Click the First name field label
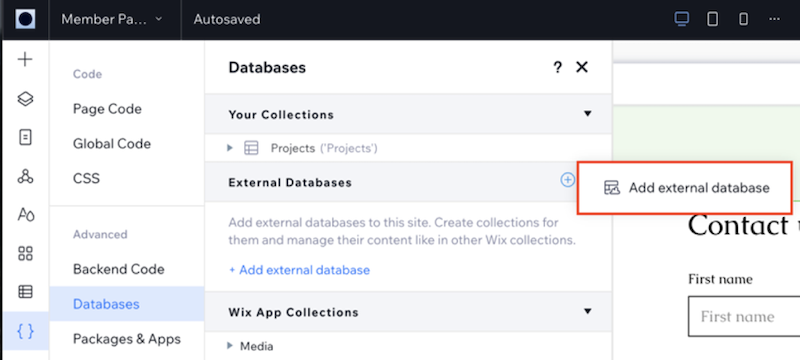The width and height of the screenshot is (800, 360). click(720, 279)
